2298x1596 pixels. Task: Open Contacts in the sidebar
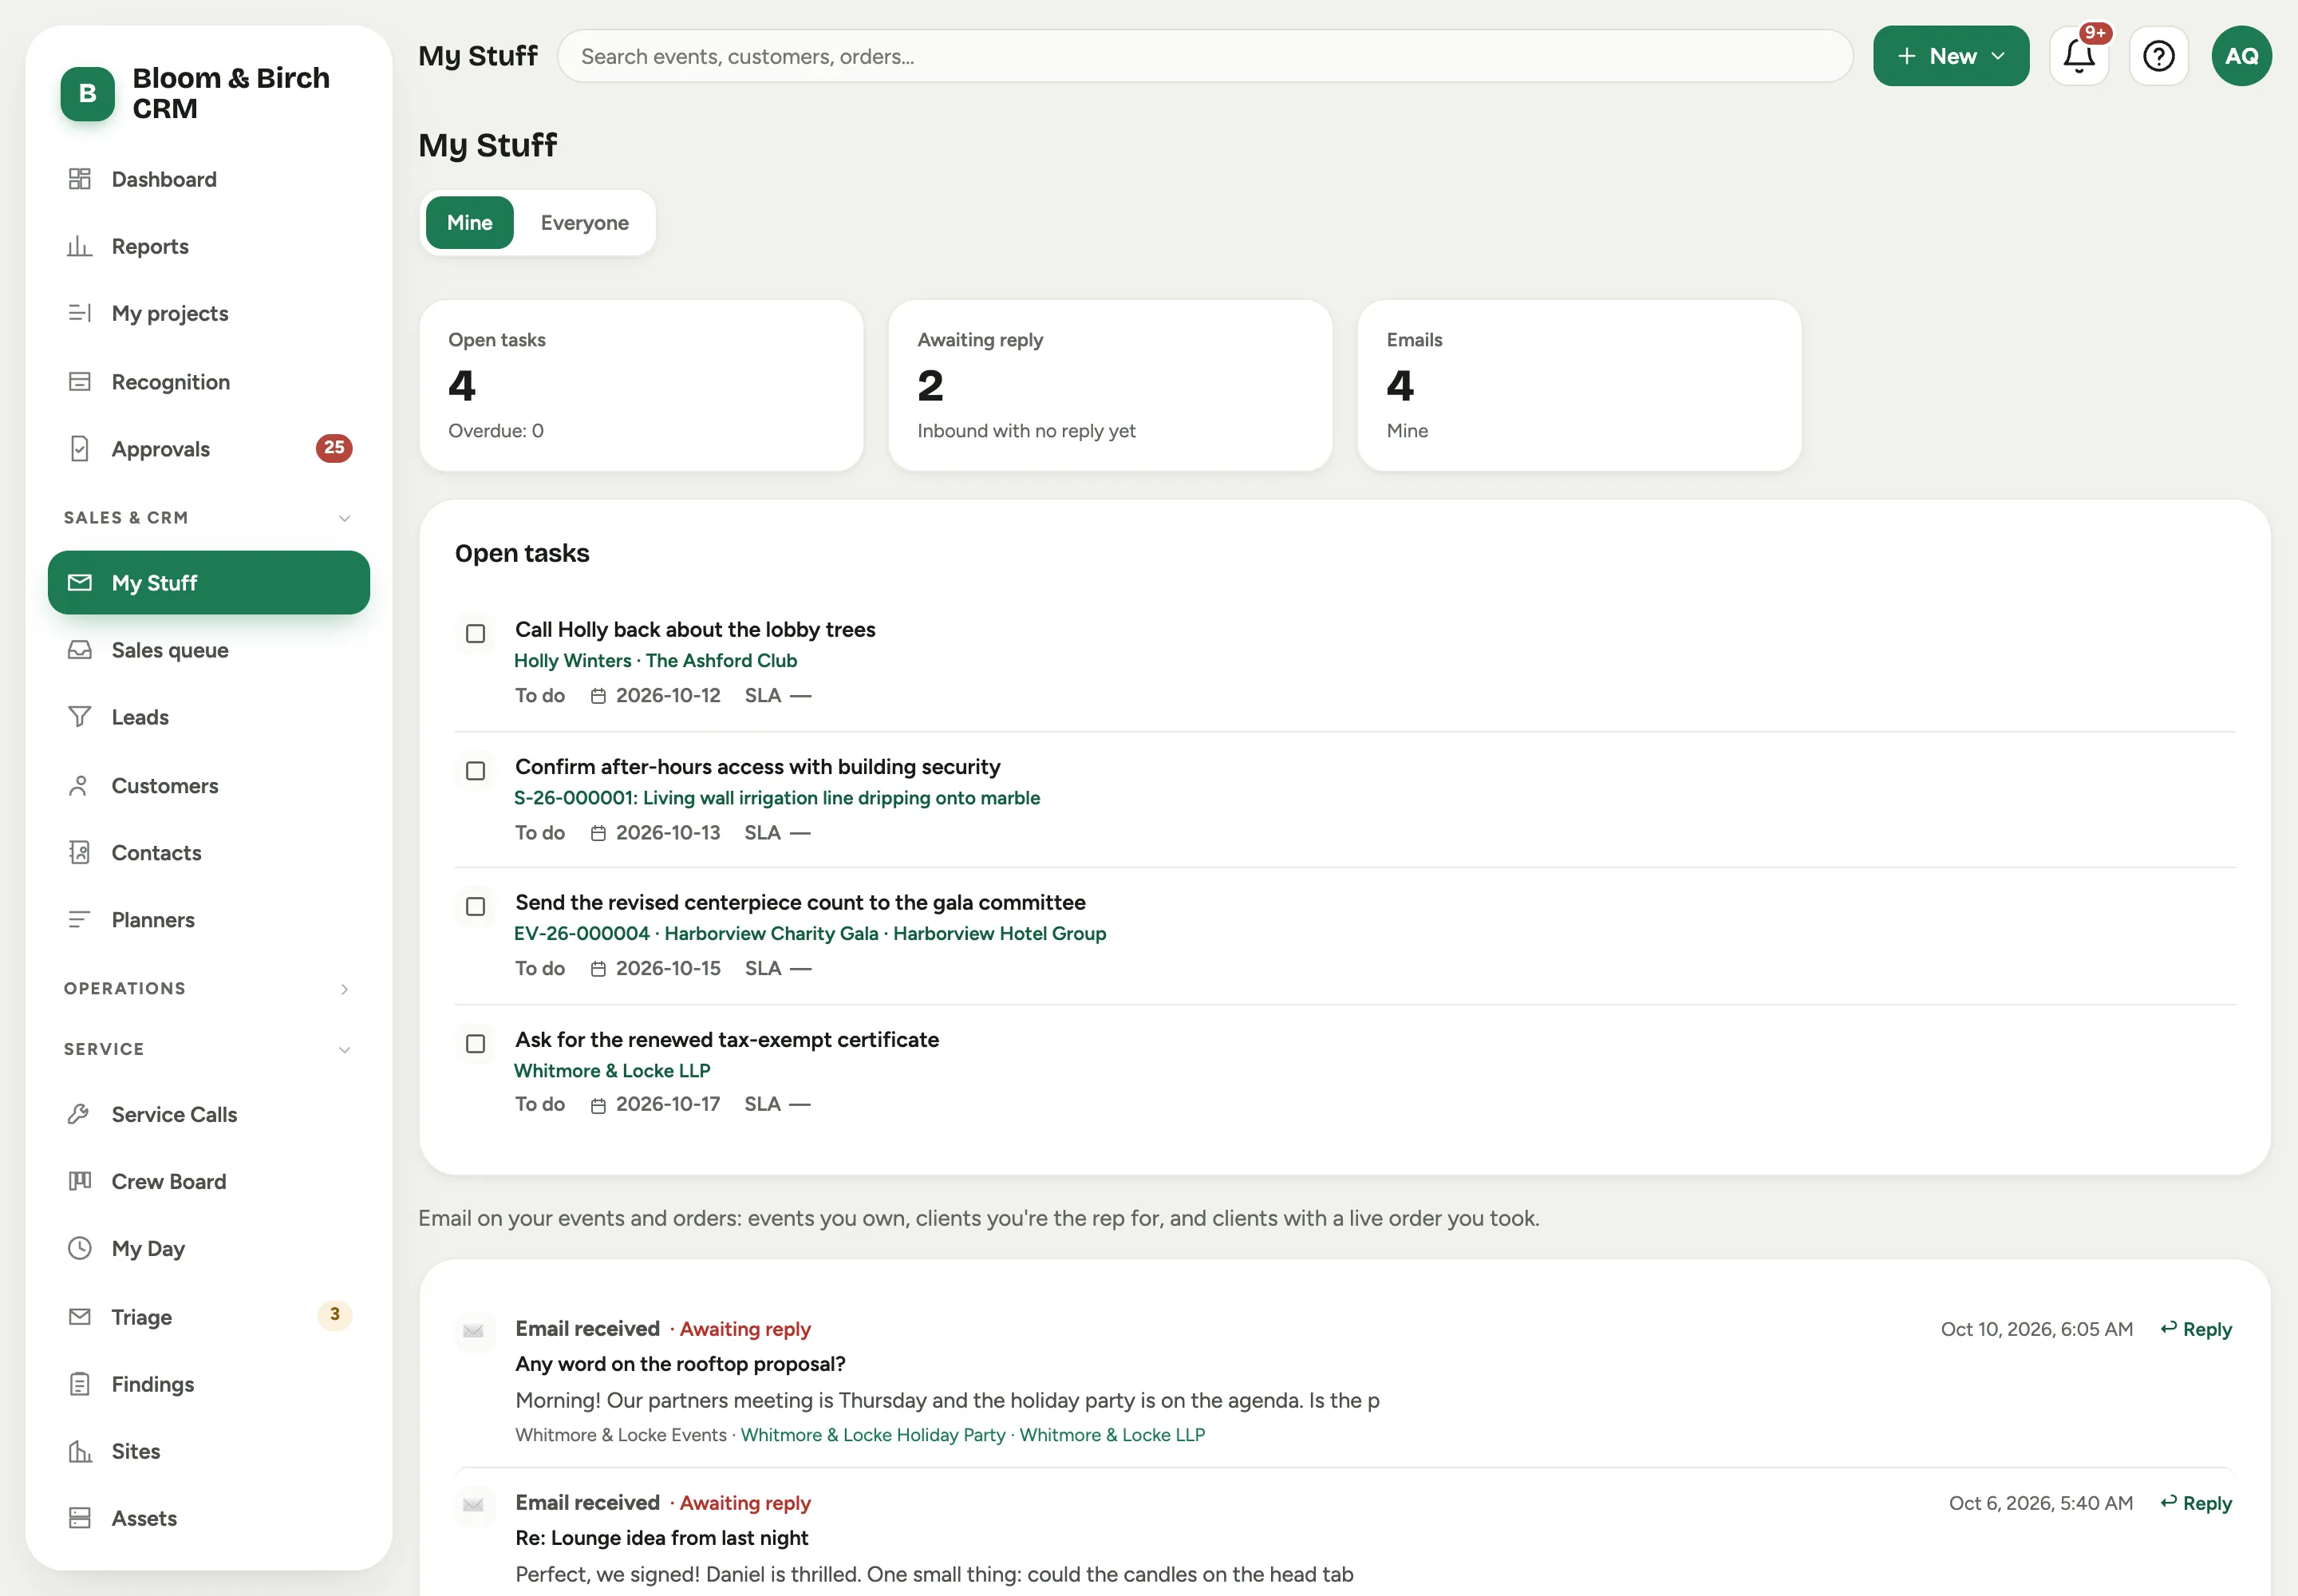click(x=209, y=852)
